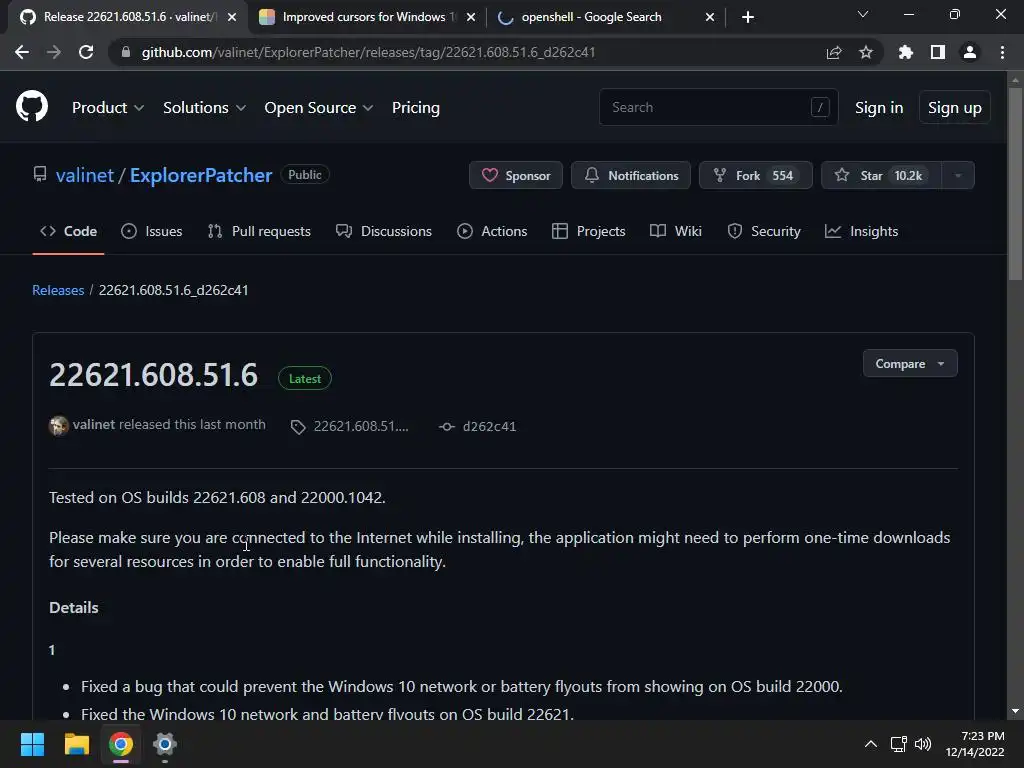Go back to previous page arrow

pyautogui.click(x=22, y=52)
